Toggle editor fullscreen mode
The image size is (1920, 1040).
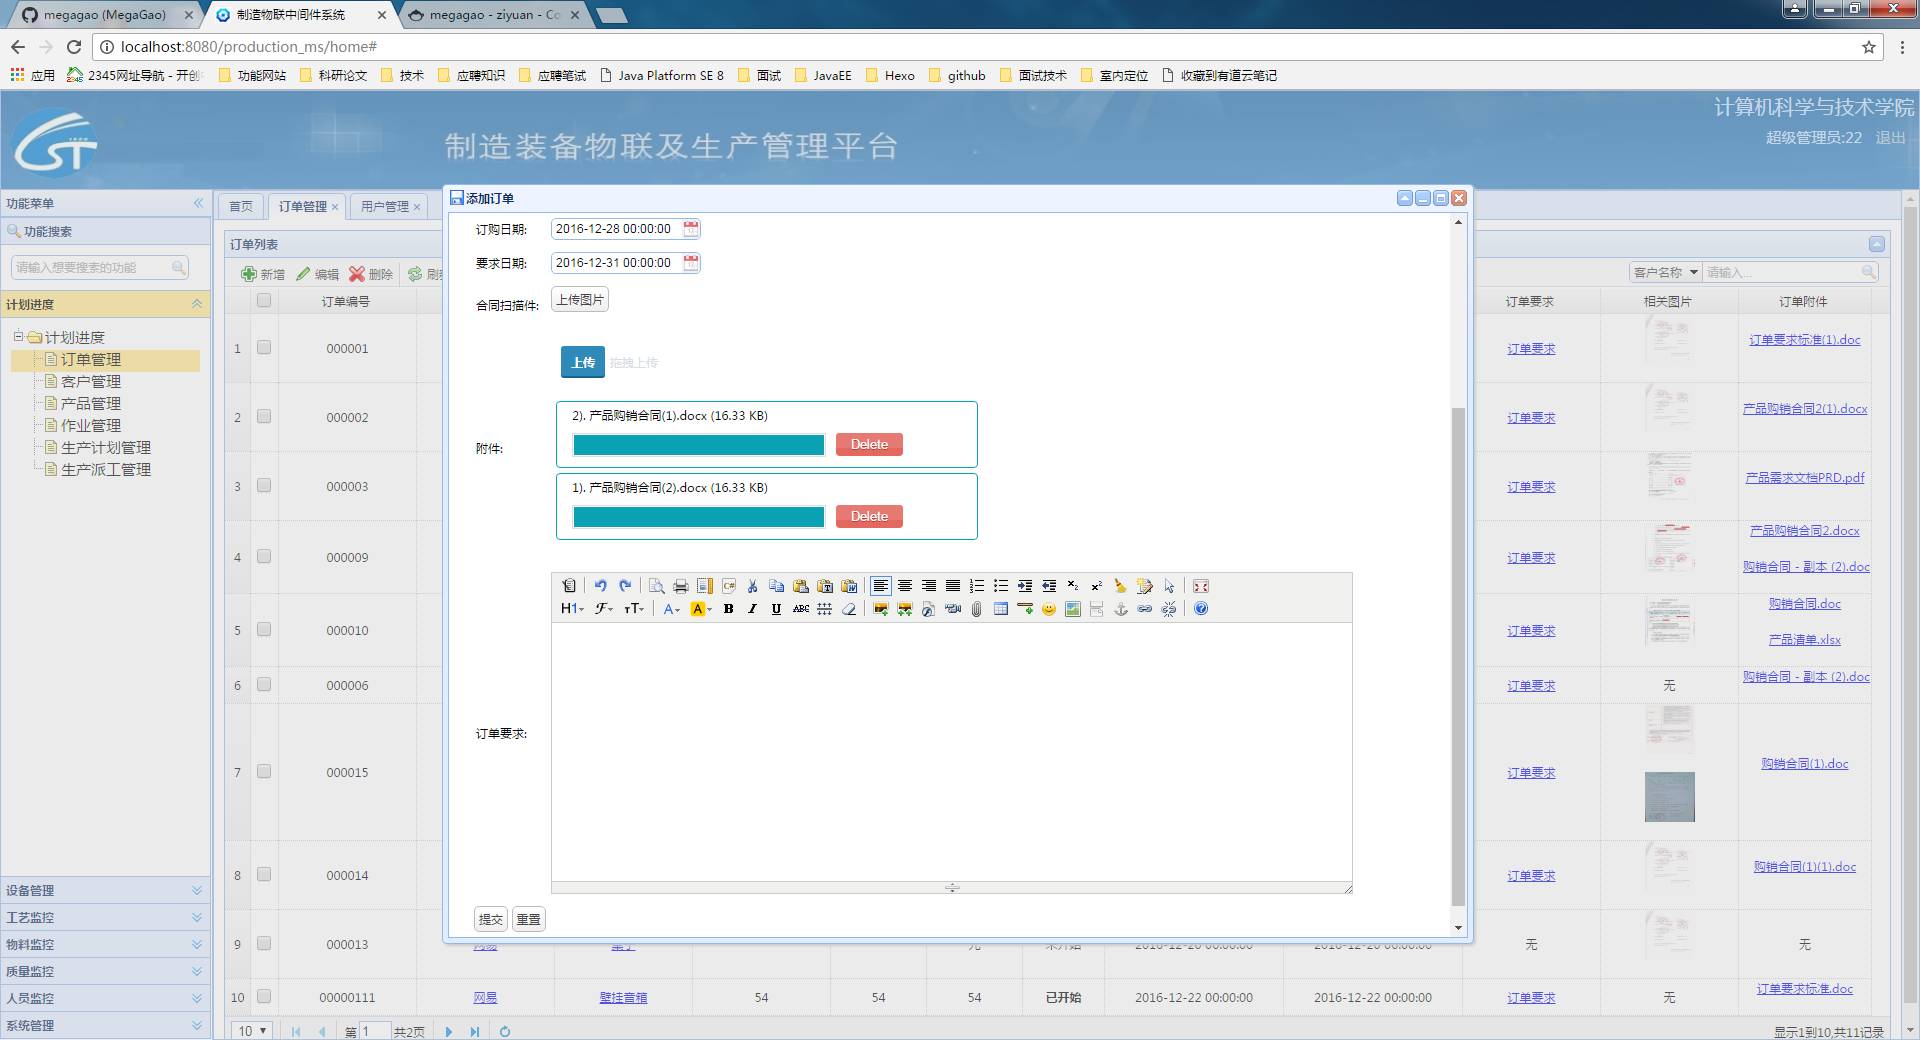(x=1201, y=586)
